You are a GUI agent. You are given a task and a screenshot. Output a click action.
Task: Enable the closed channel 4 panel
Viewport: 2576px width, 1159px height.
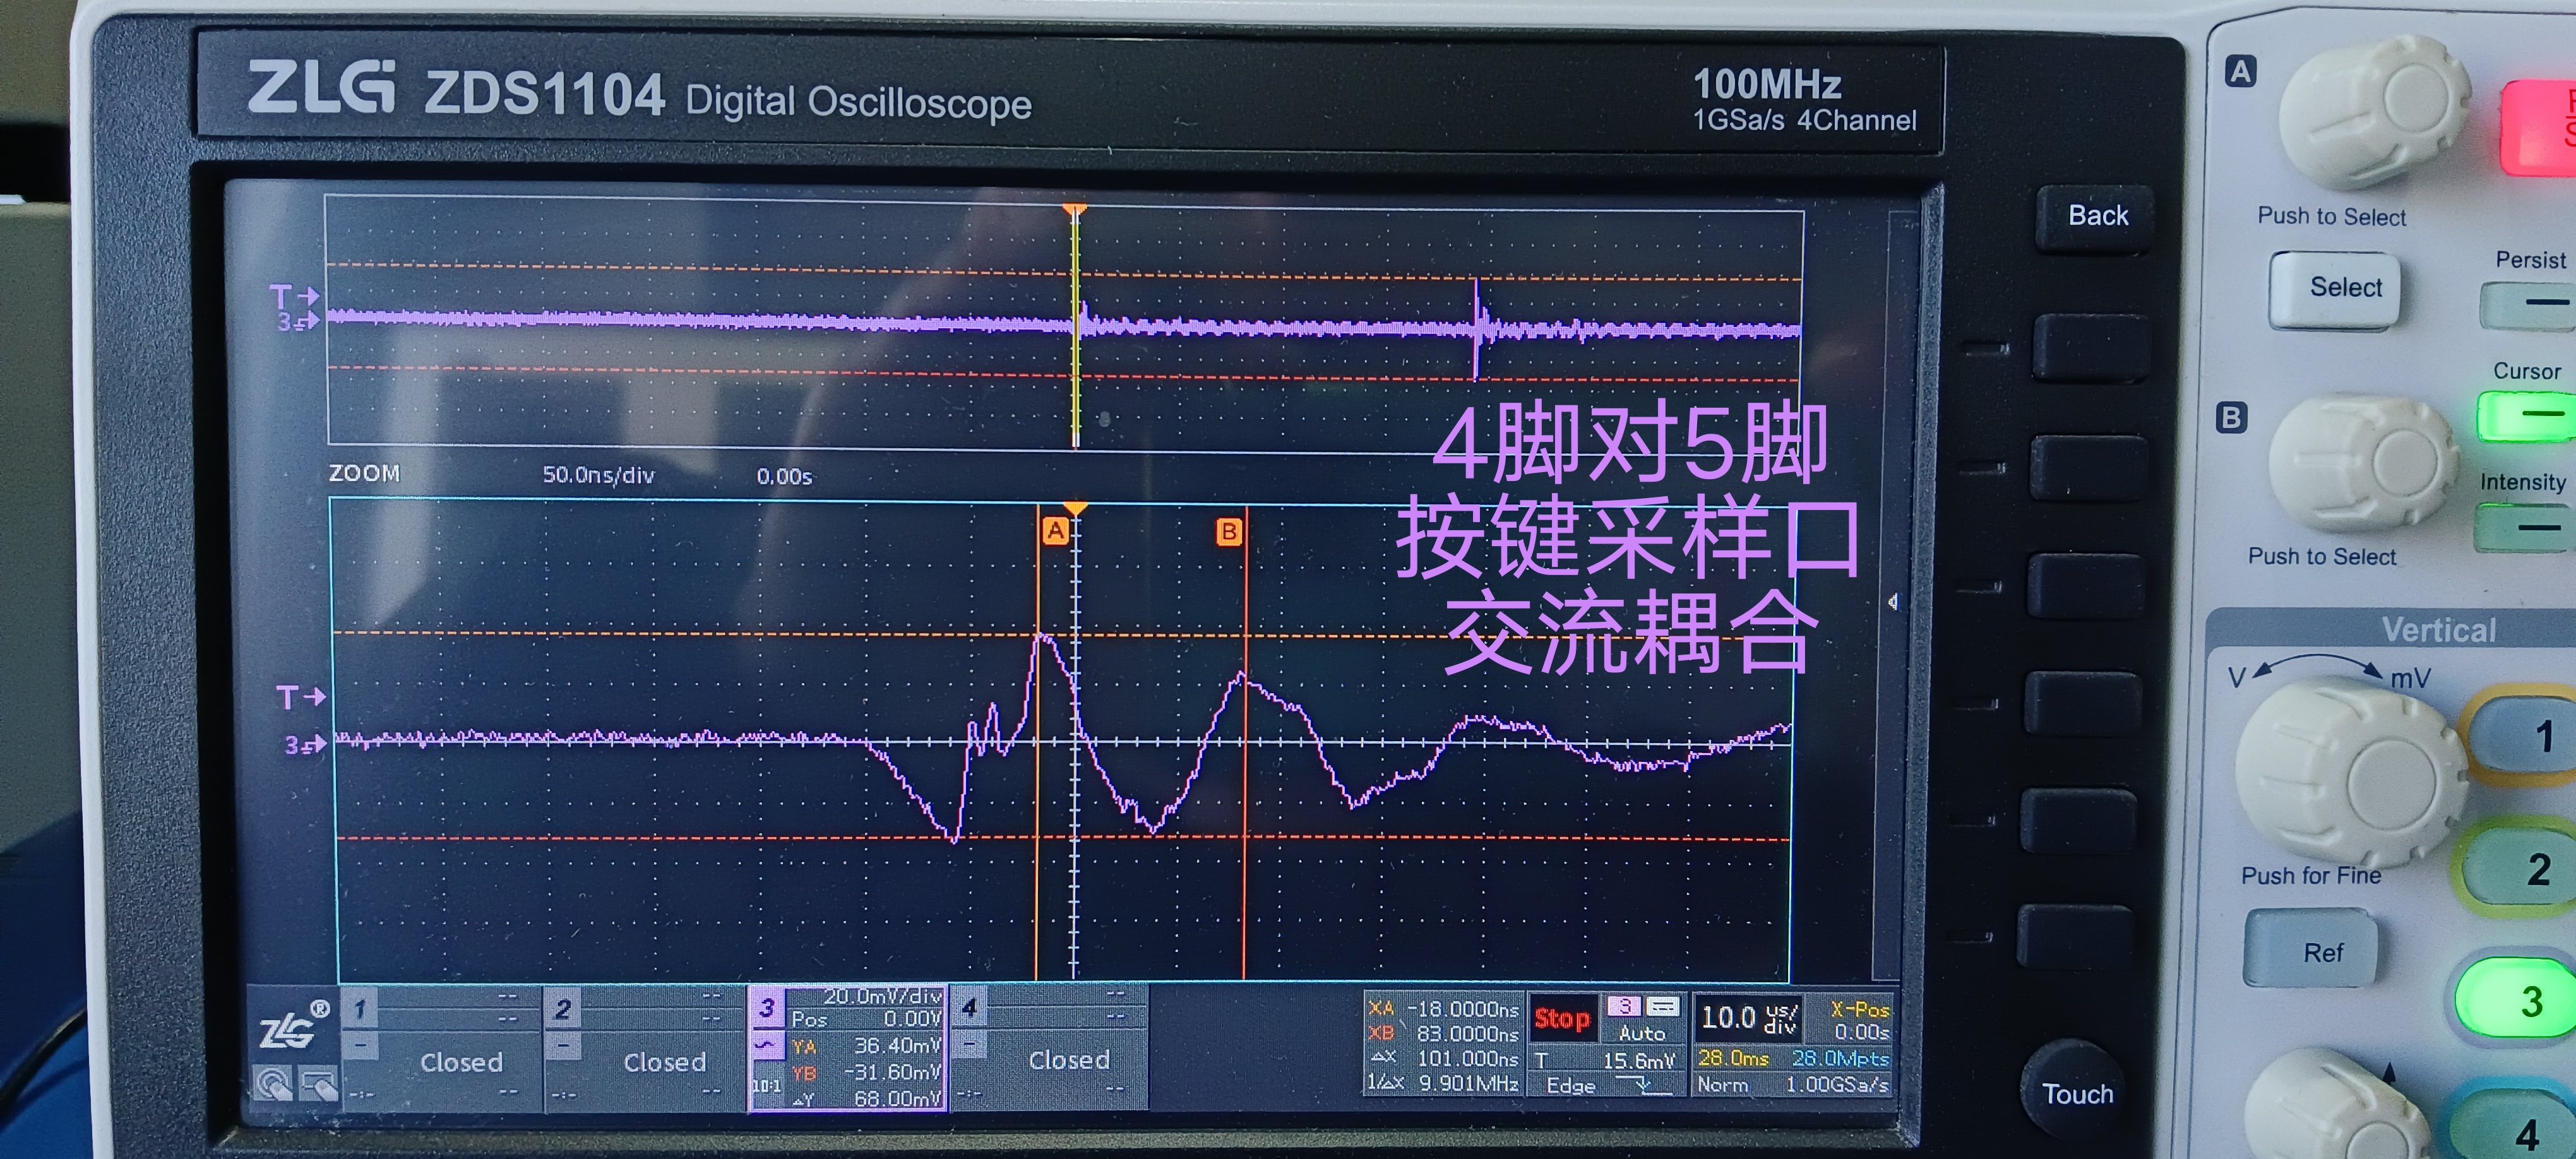point(1068,1059)
